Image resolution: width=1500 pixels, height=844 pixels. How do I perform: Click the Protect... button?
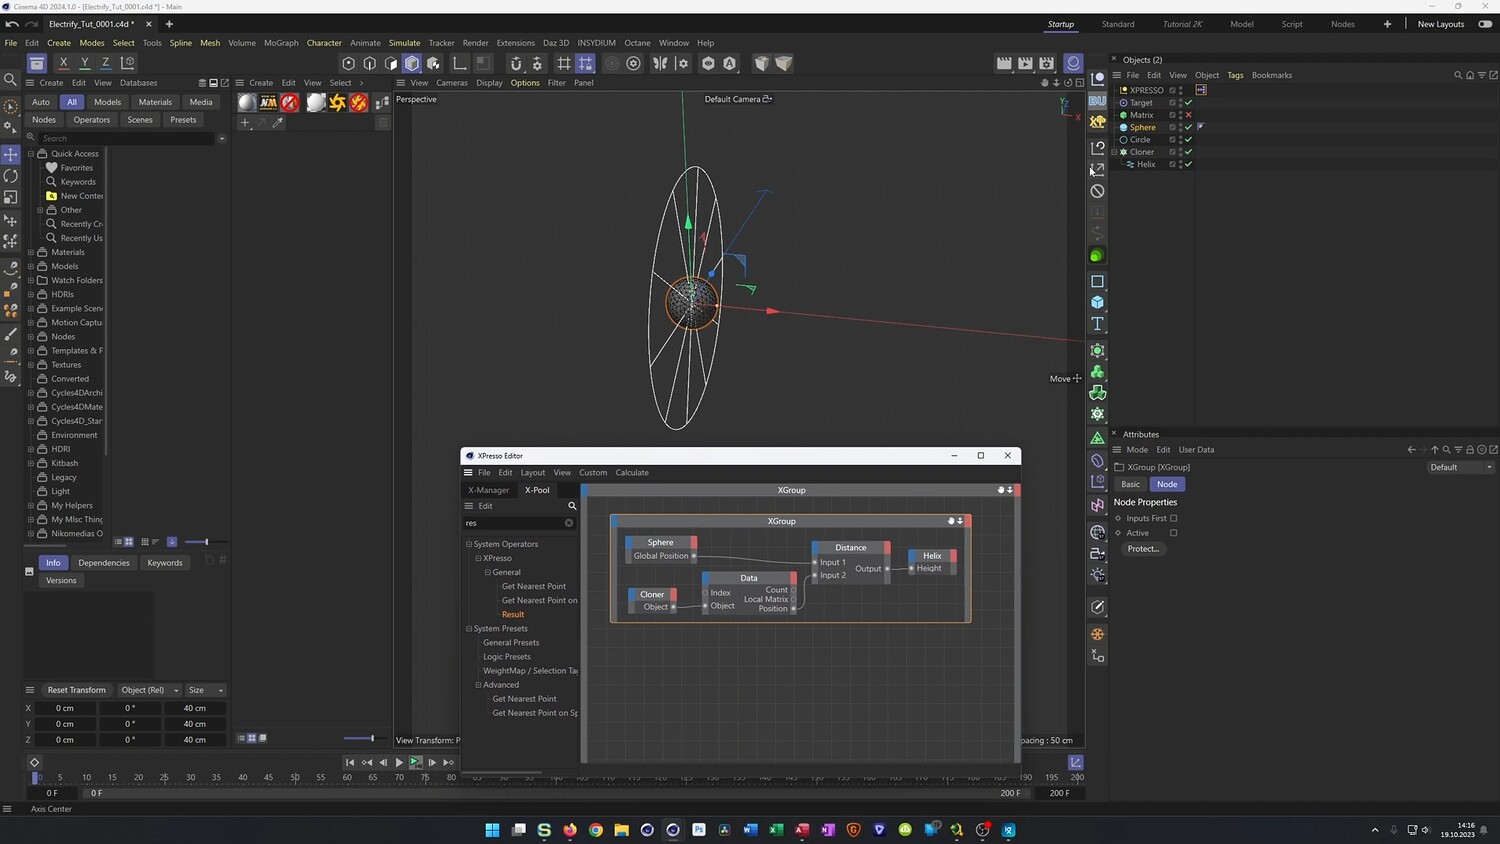[x=1143, y=549]
